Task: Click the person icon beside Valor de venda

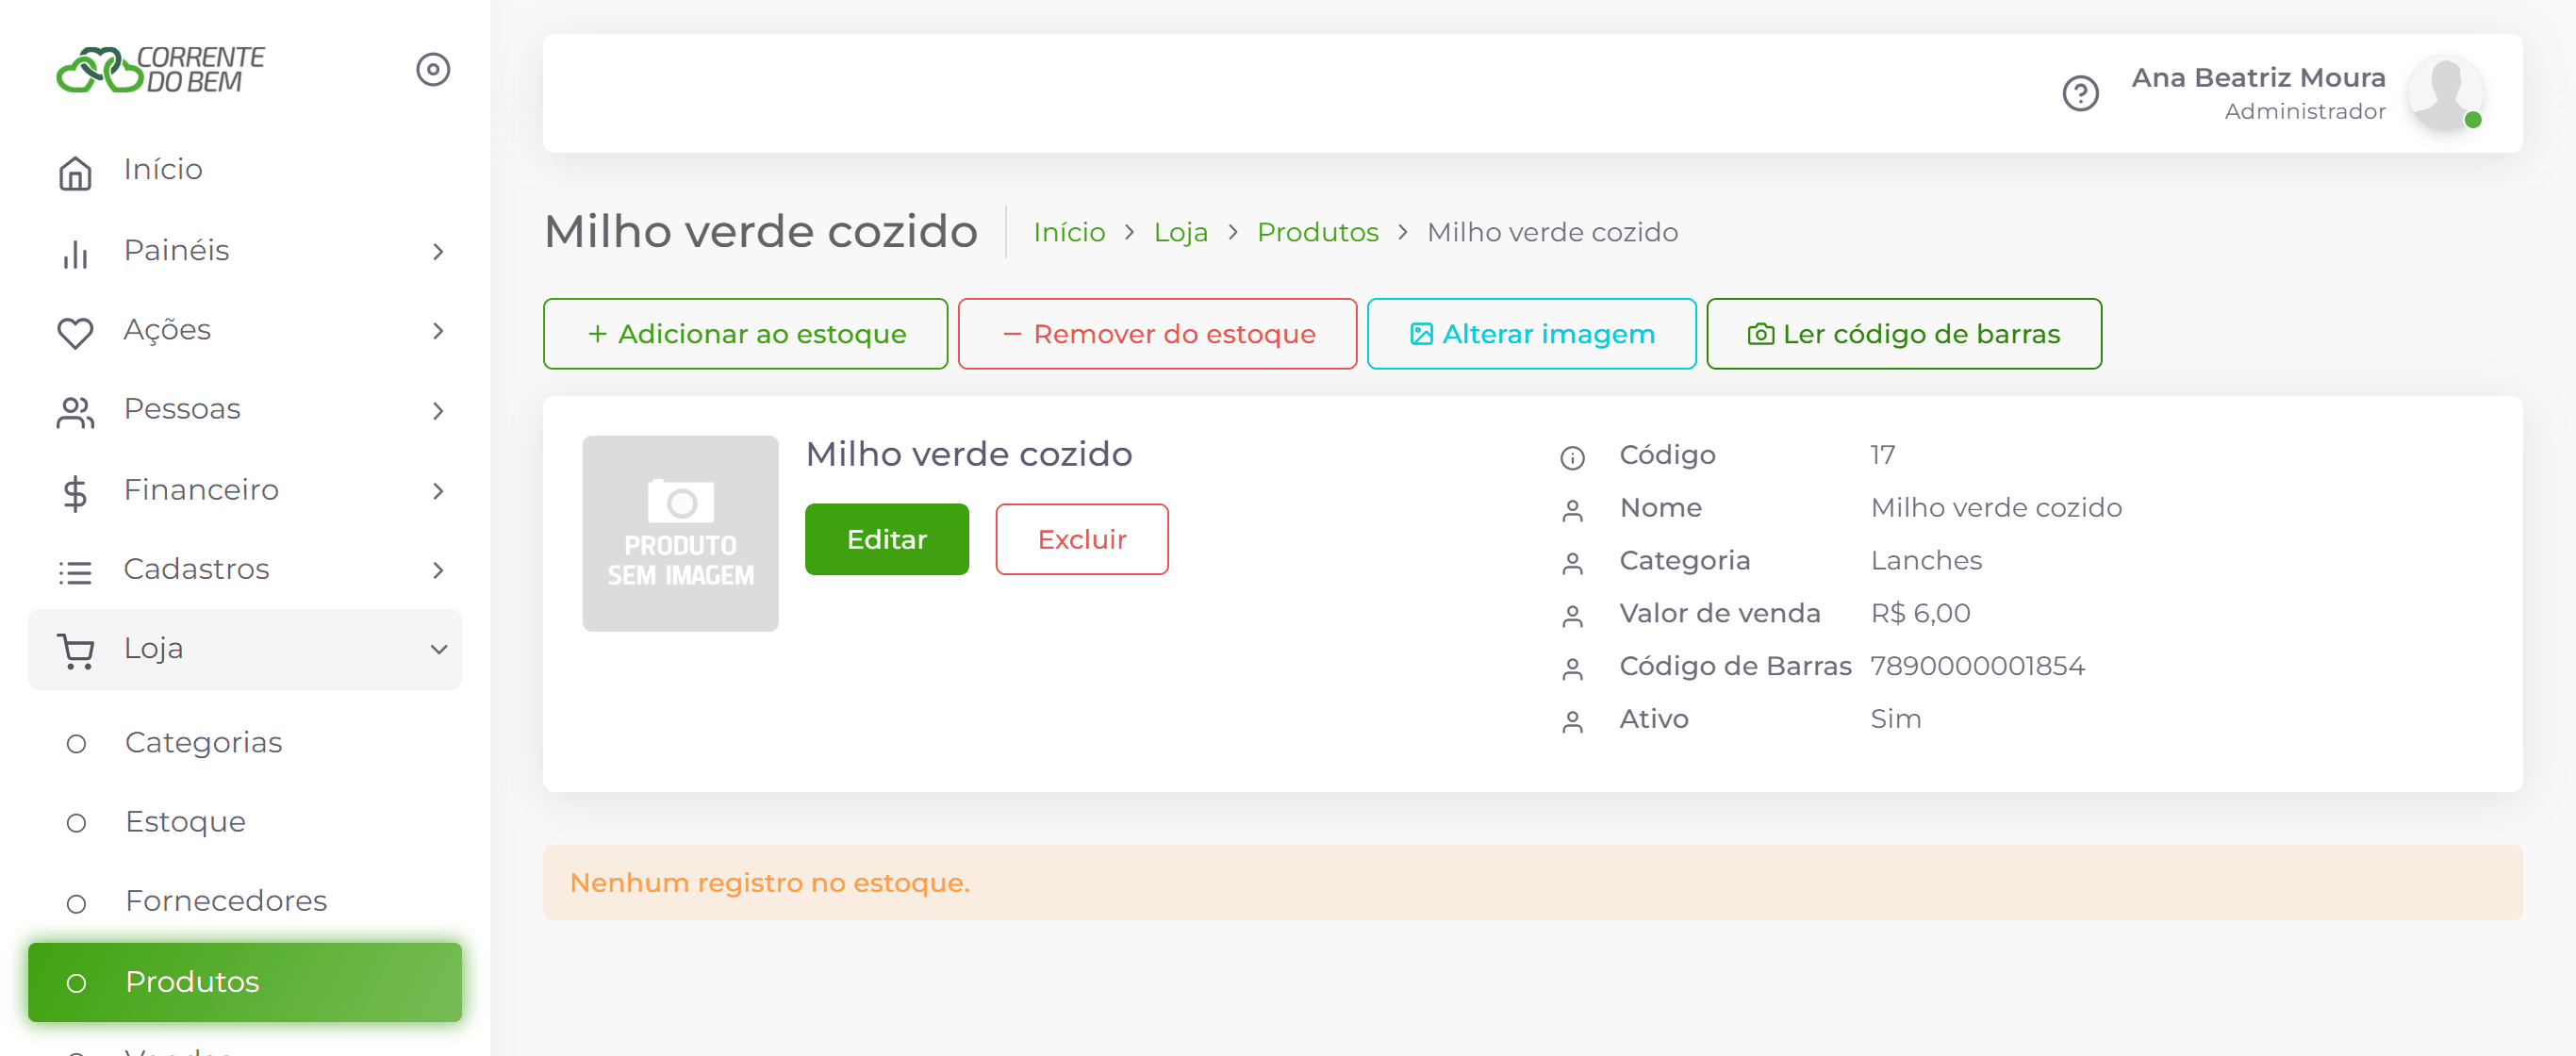Action: pyautogui.click(x=1572, y=616)
